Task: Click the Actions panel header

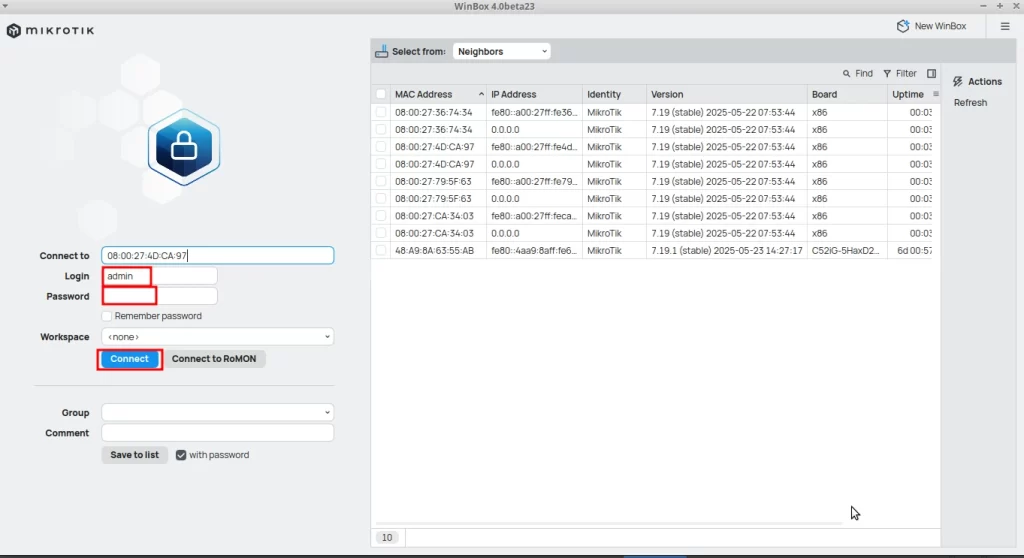Action: point(977,82)
